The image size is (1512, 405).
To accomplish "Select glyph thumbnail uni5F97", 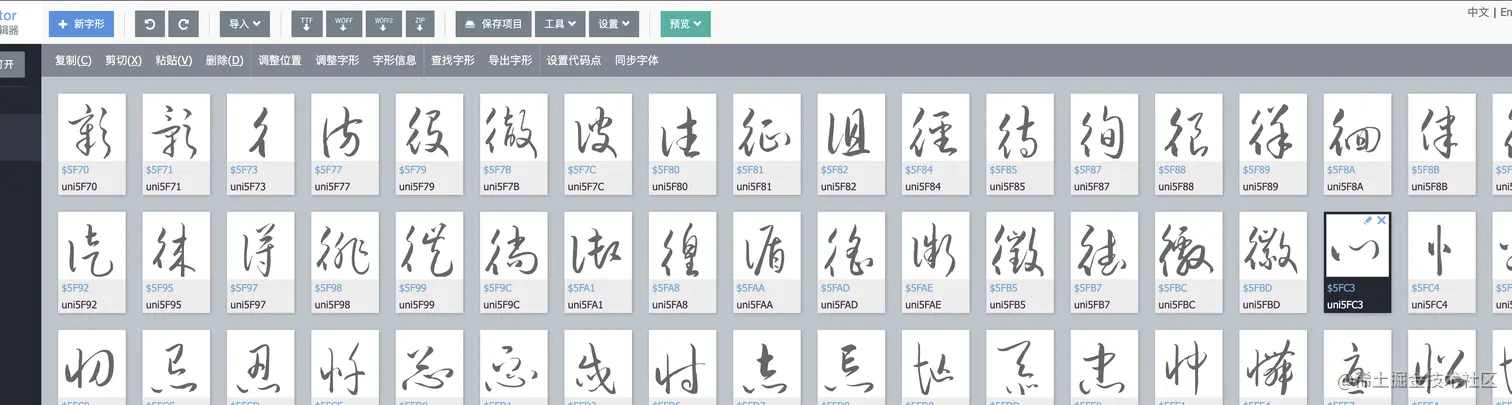I will pos(261,262).
